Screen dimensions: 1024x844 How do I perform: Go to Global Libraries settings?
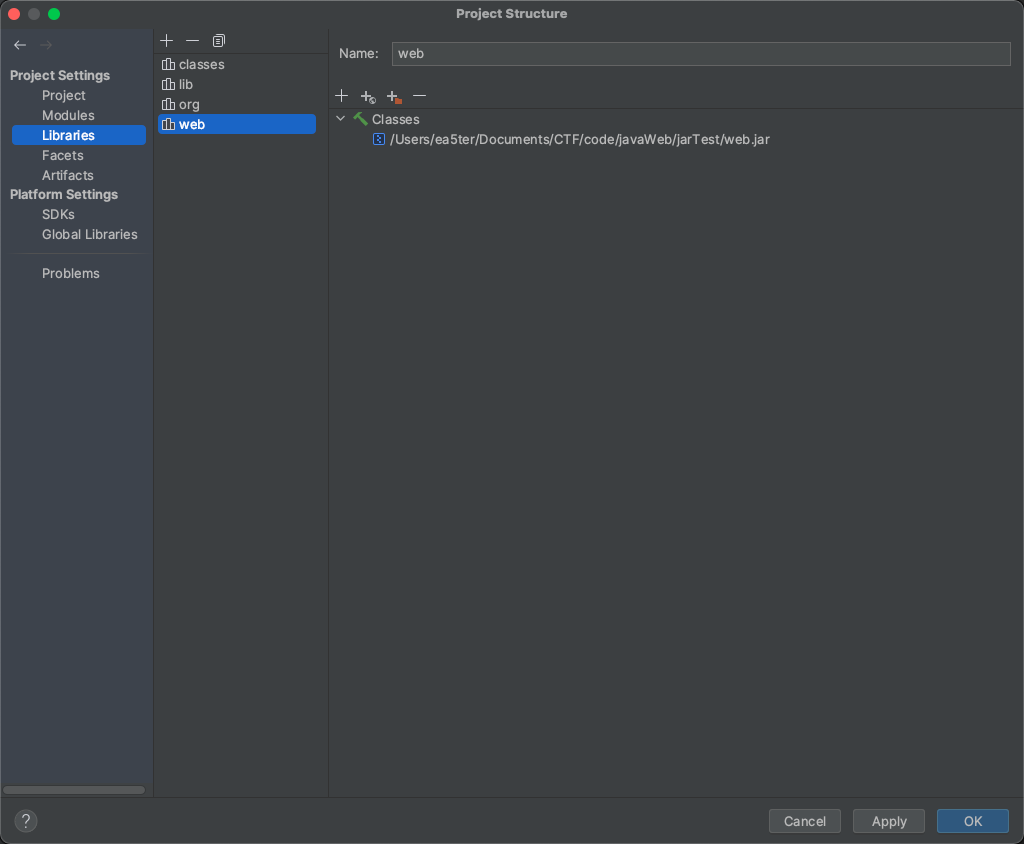click(89, 234)
